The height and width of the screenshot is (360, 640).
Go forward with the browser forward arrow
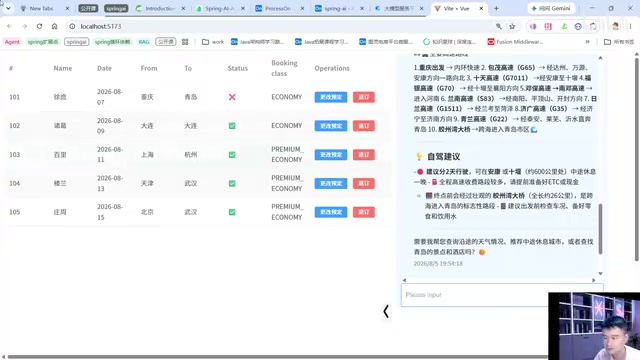point(24,26)
